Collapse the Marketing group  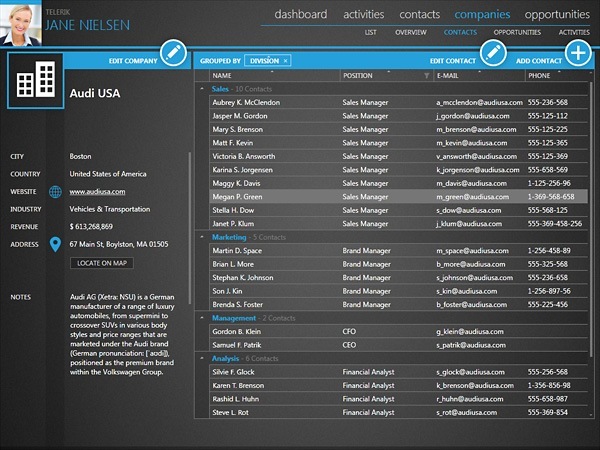pos(204,238)
